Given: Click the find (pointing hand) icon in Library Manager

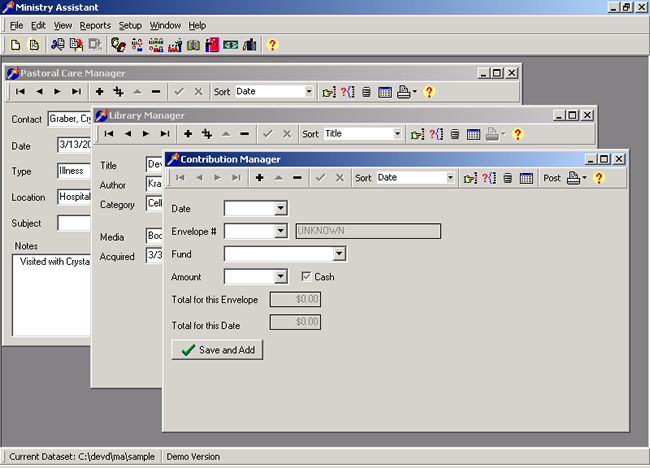Looking at the screenshot, I should (x=417, y=134).
